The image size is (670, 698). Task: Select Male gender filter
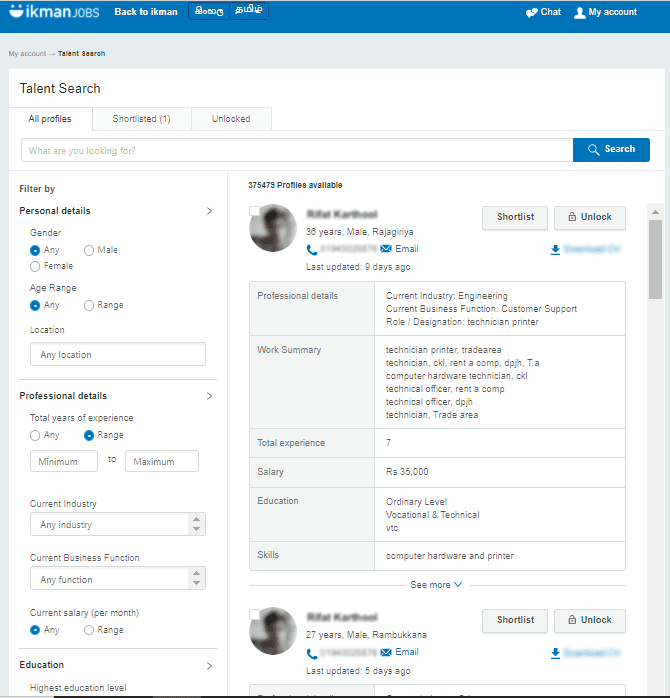click(x=89, y=251)
